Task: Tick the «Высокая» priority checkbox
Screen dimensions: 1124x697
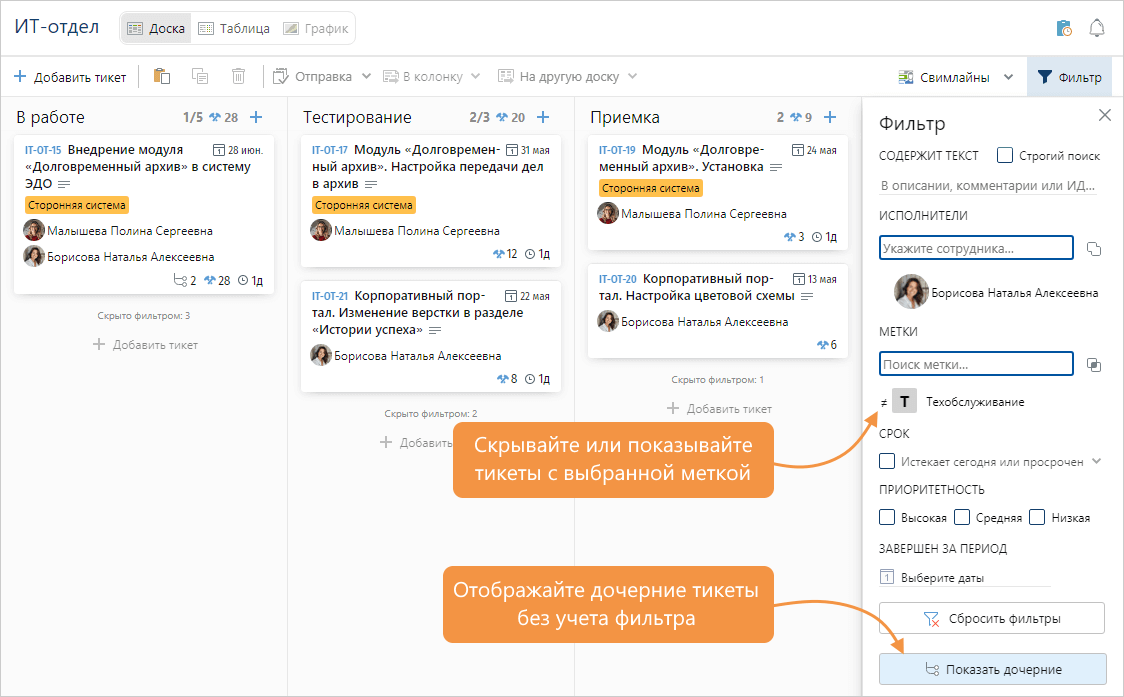Action: [x=886, y=517]
